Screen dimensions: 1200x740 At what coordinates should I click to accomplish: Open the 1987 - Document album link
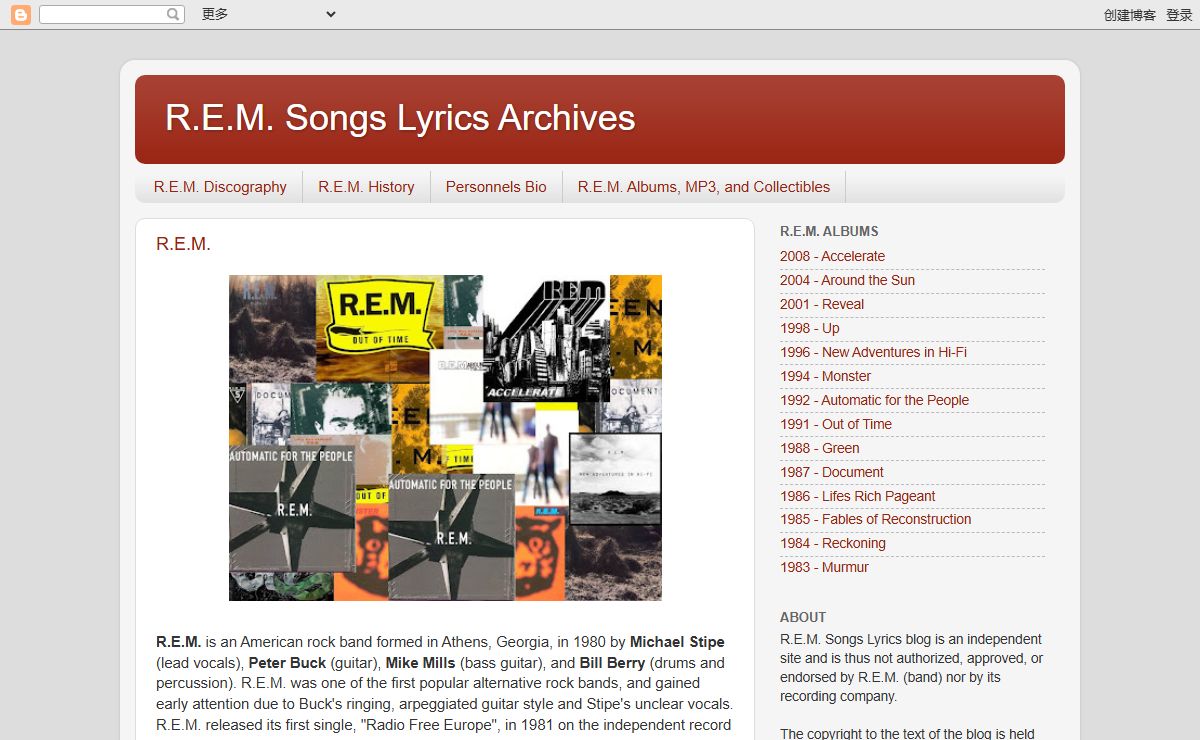pyautogui.click(x=832, y=472)
